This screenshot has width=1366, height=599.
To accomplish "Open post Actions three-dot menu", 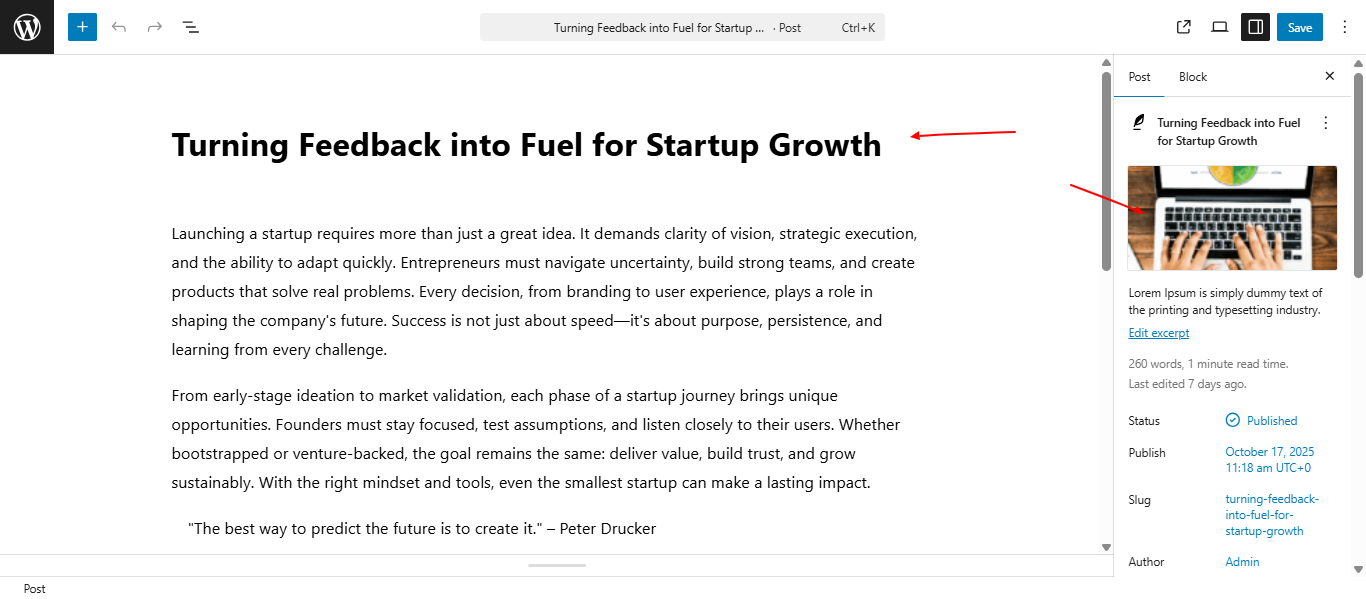I will coord(1326,123).
